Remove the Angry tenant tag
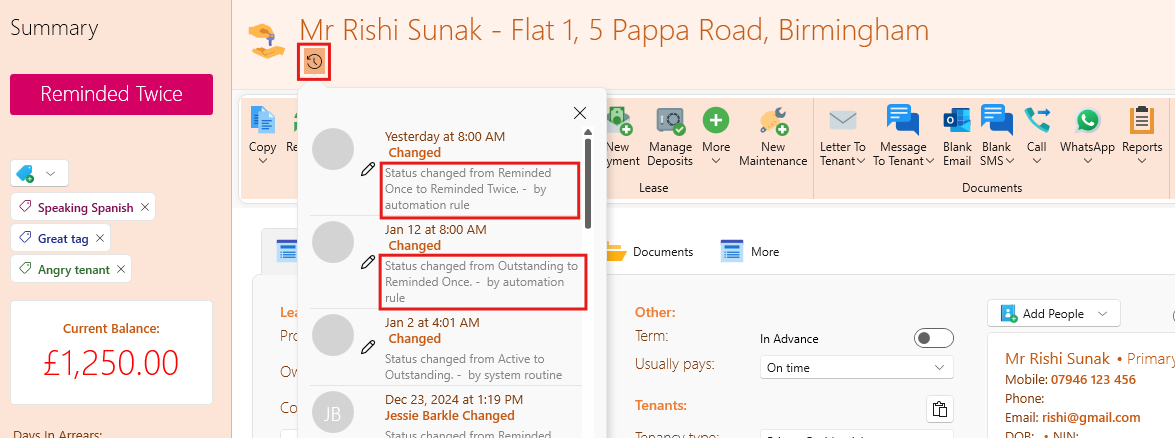This screenshot has width=1175, height=438. pyautogui.click(x=121, y=269)
